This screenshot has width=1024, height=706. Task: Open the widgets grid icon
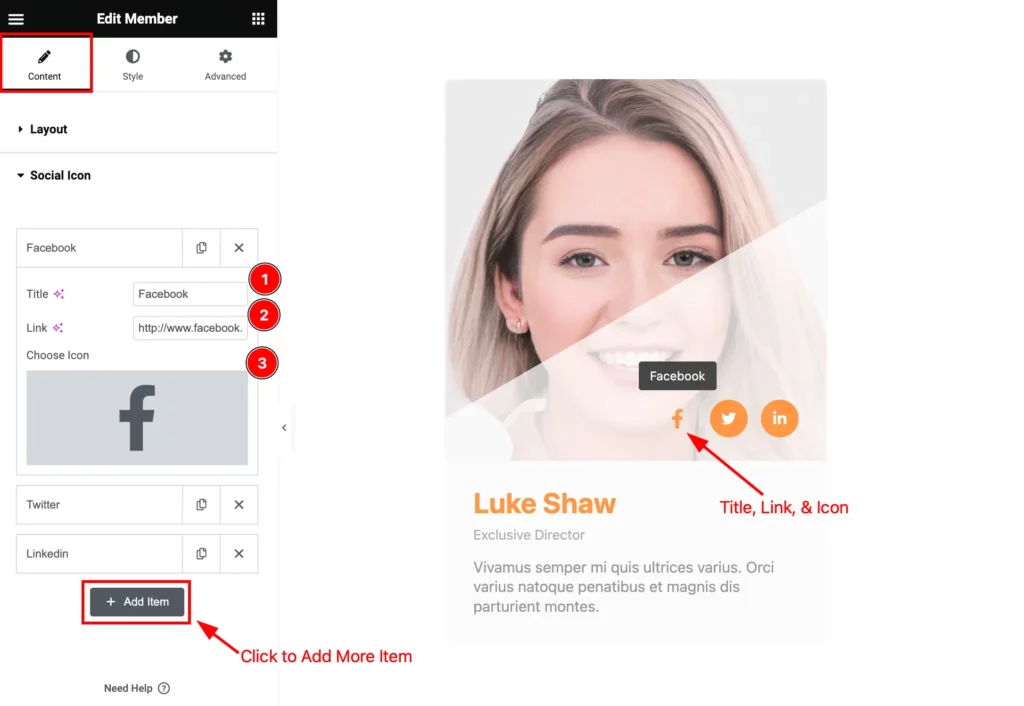[258, 19]
